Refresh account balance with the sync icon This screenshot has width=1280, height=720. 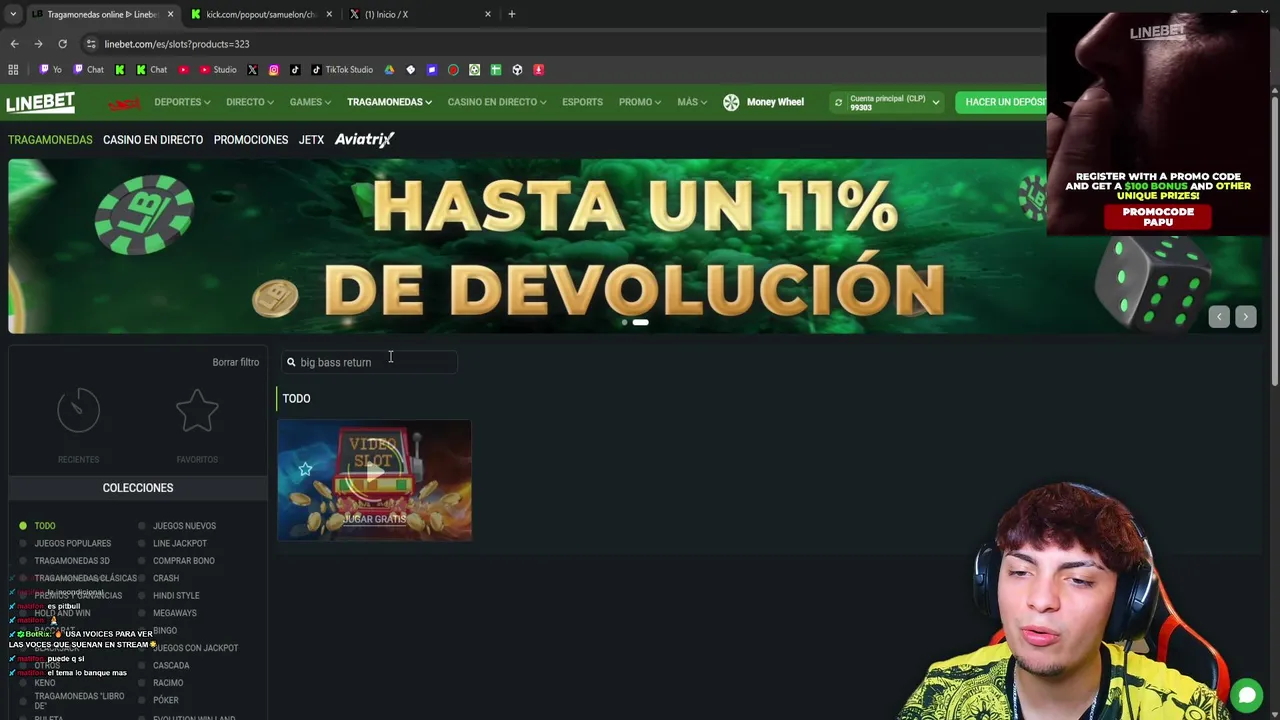(838, 102)
